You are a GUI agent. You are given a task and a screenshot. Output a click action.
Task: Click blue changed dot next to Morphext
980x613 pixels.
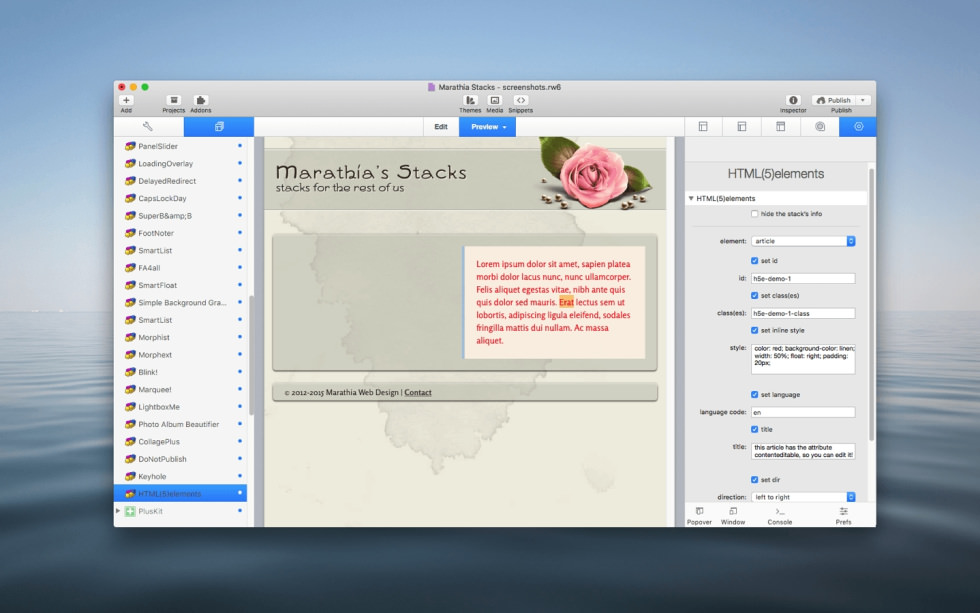[x=239, y=354]
